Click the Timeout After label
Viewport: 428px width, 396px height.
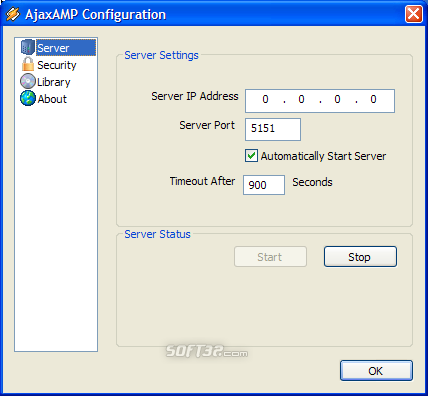tap(202, 181)
